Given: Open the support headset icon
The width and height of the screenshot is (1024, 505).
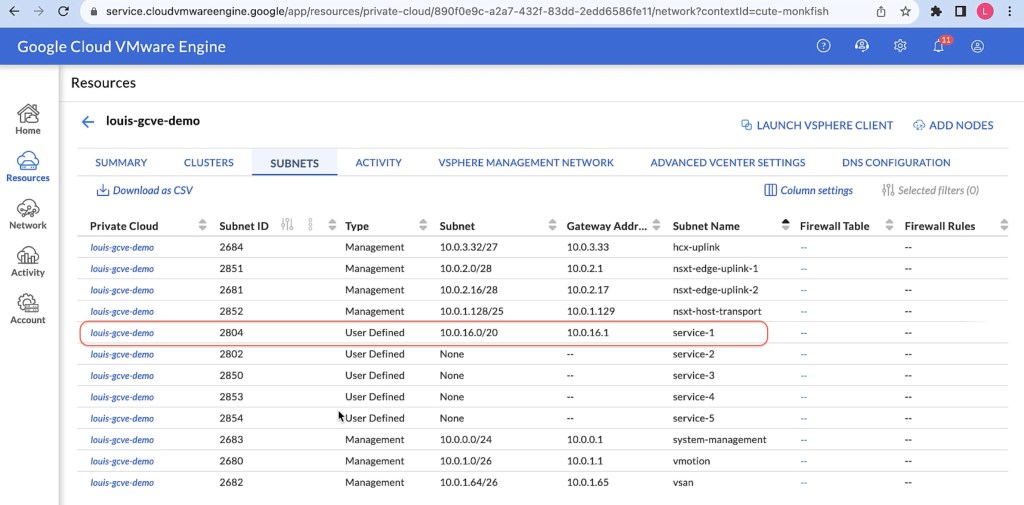Looking at the screenshot, I should [862, 46].
